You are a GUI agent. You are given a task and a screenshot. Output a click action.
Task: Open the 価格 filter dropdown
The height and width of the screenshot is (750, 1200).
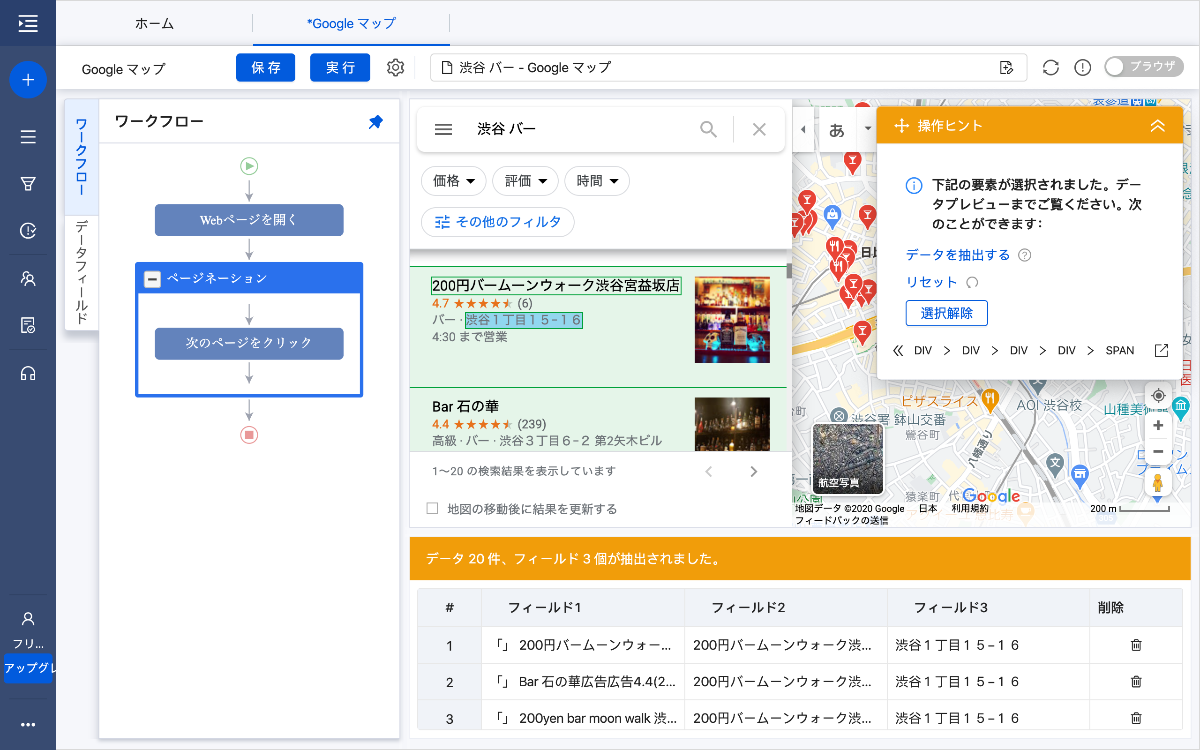454,181
